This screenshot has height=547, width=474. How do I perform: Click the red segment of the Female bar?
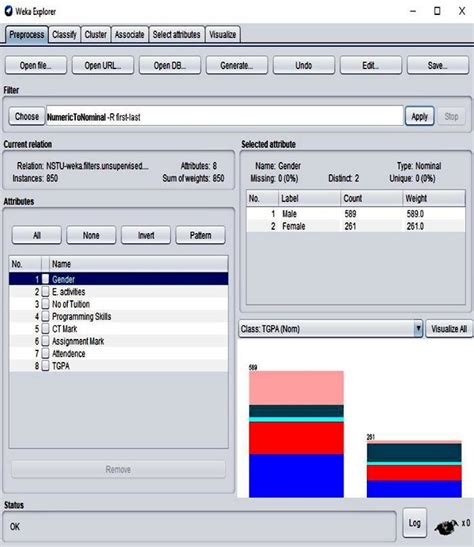pyautogui.click(x=414, y=473)
